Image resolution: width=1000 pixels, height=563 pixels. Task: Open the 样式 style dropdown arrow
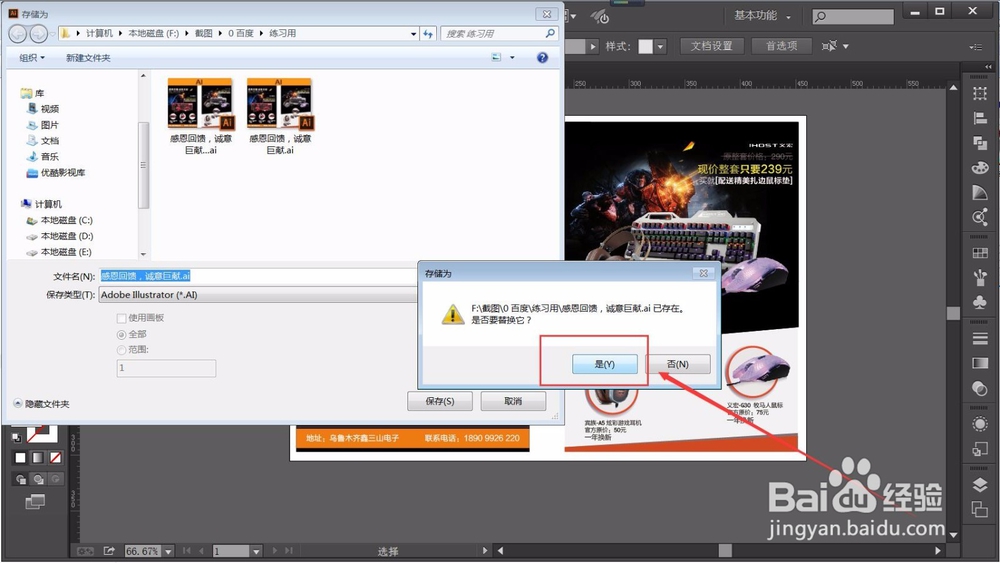[x=661, y=47]
